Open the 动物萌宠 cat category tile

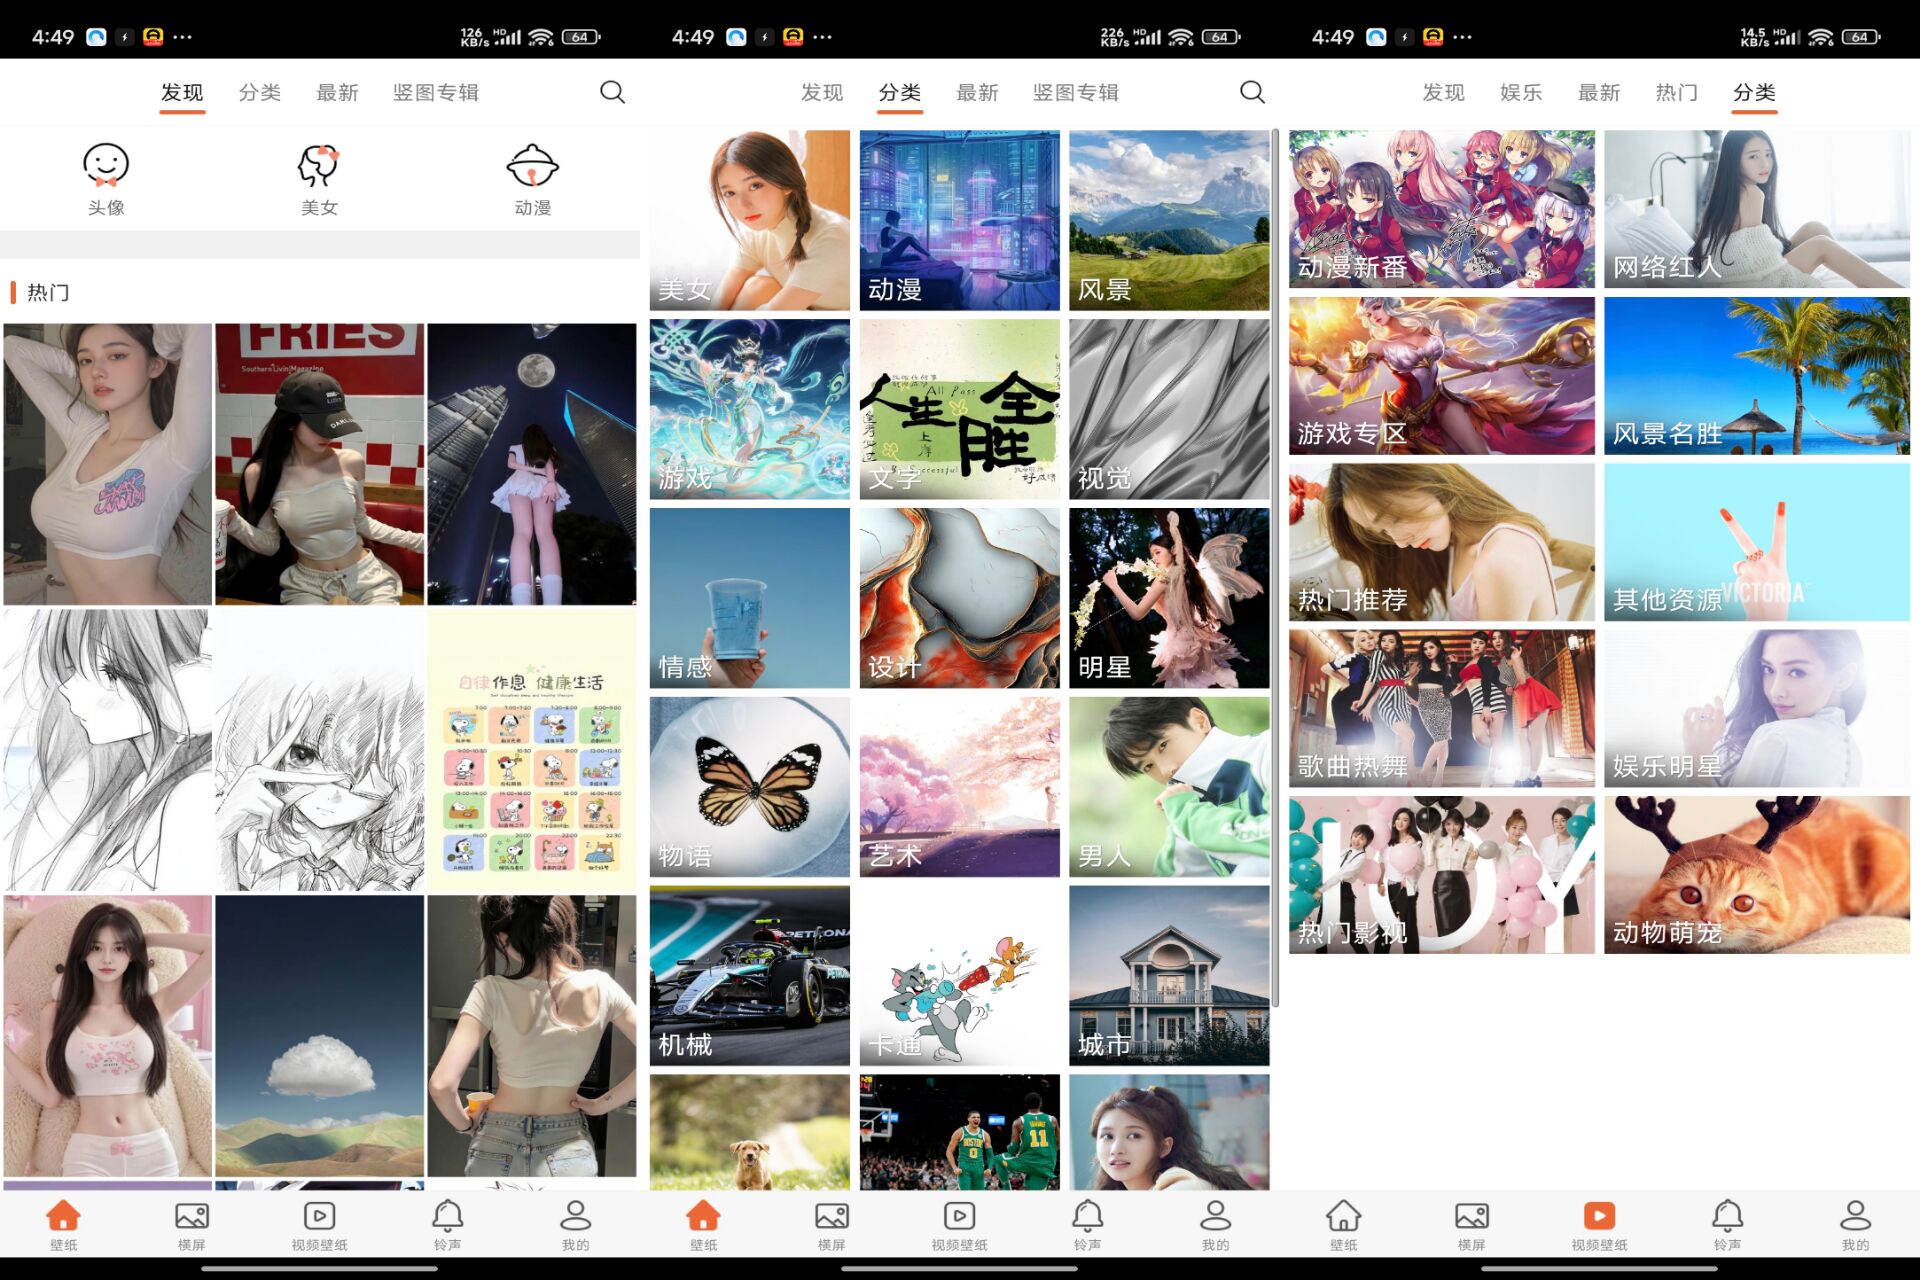[1756, 874]
